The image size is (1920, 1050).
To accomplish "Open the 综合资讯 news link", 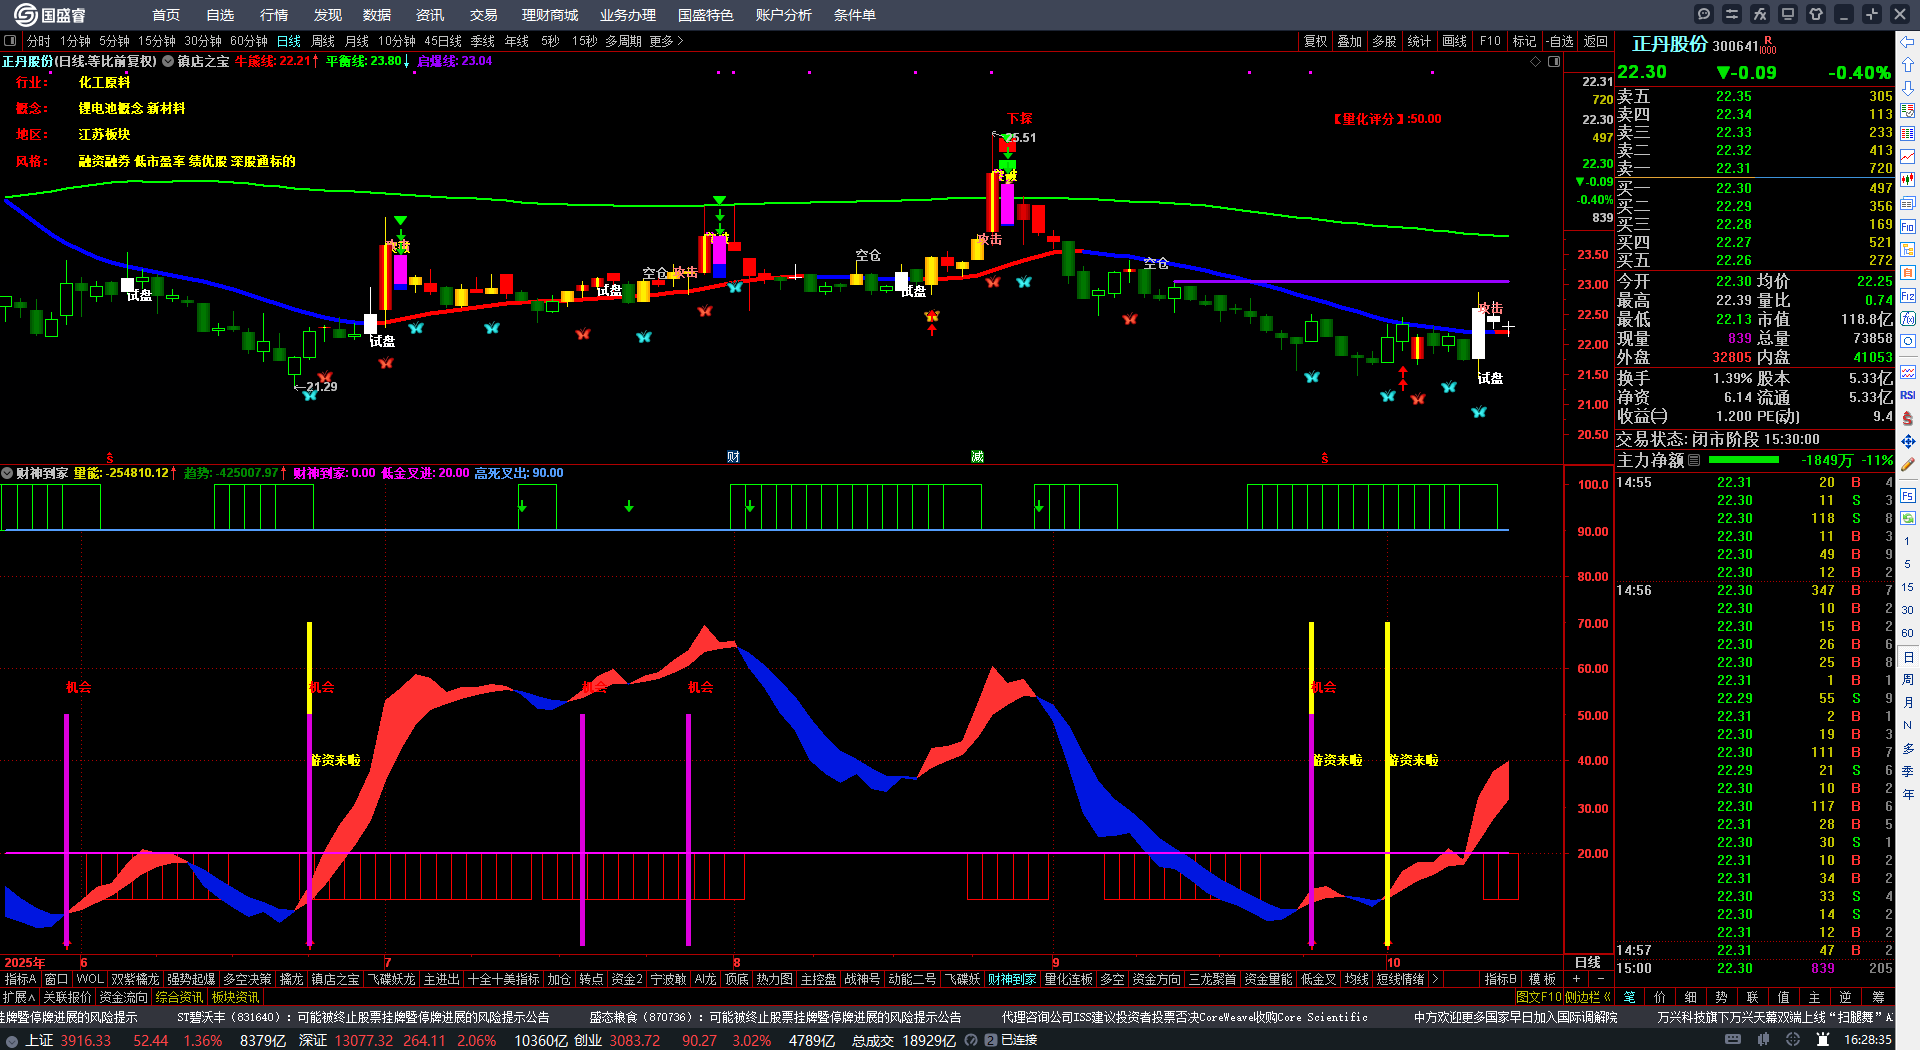I will click(x=179, y=997).
